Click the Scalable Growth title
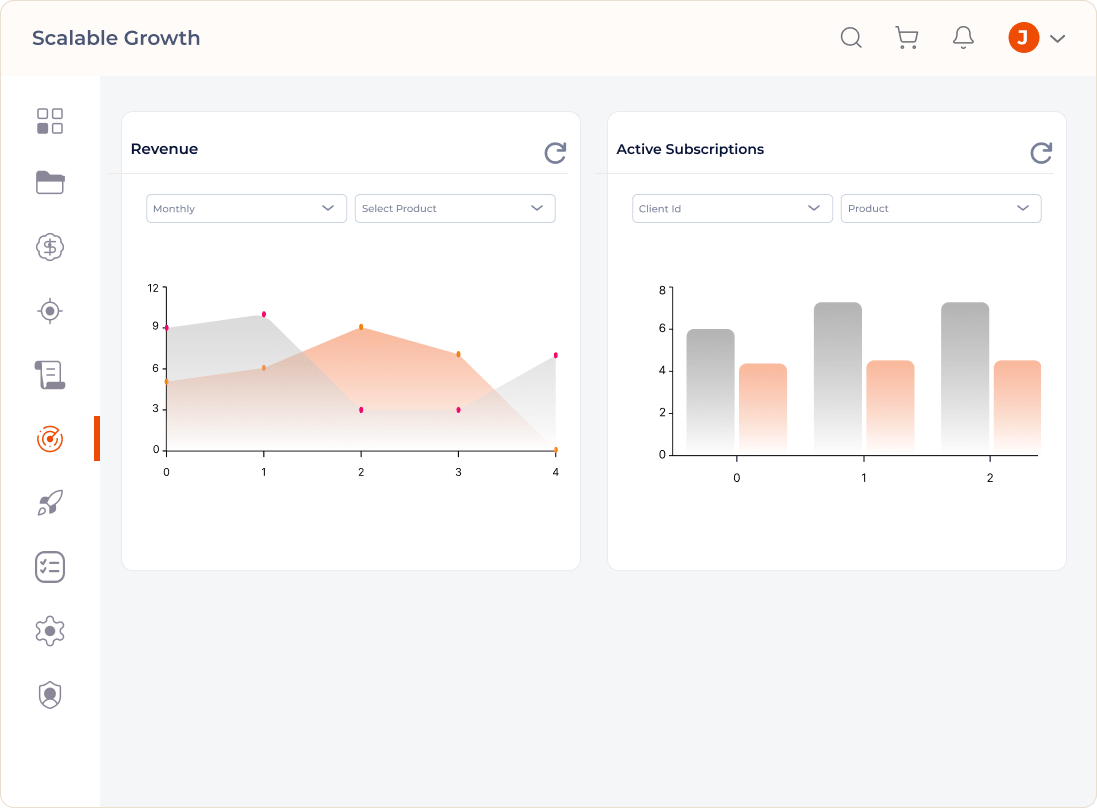1097x808 pixels. pos(116,38)
